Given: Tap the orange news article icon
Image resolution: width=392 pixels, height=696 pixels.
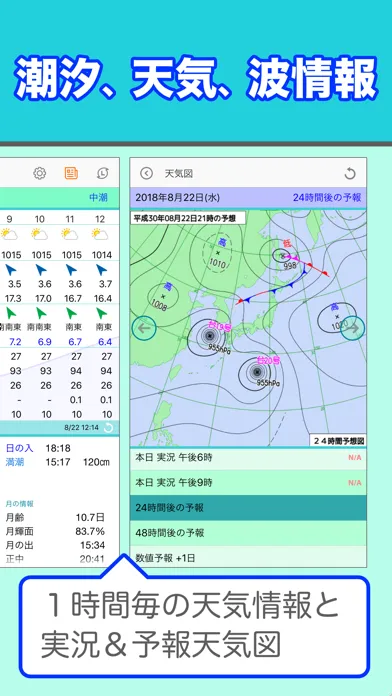Looking at the screenshot, I should pos(71,173).
